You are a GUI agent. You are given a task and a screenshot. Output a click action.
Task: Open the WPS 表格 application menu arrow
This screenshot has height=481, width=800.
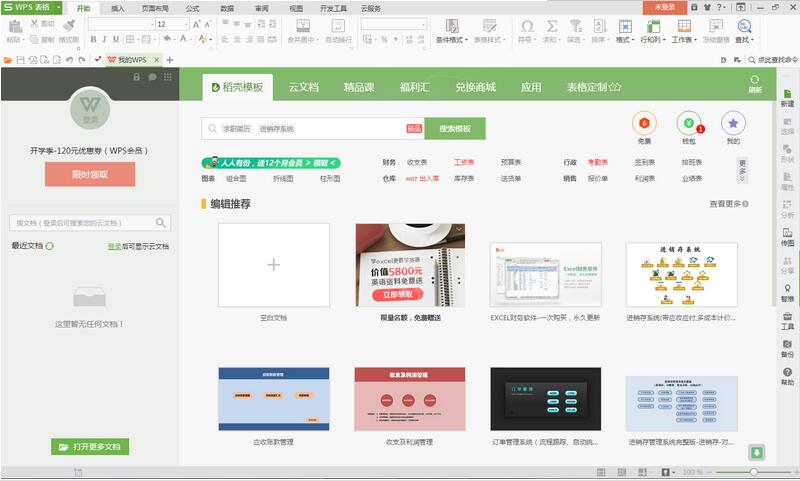coord(59,8)
